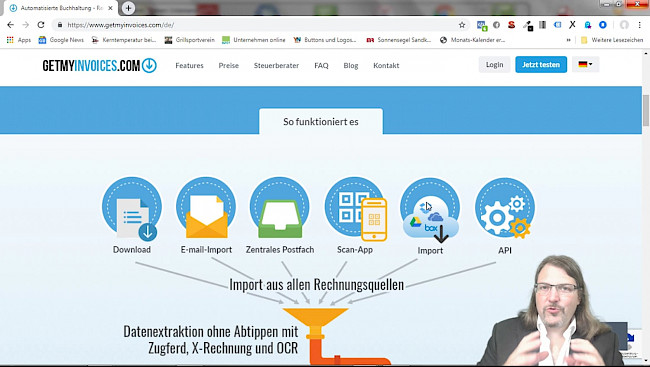The width and height of the screenshot is (650, 367).
Task: Open the Buttons und Logos bookmark
Action: click(x=325, y=40)
